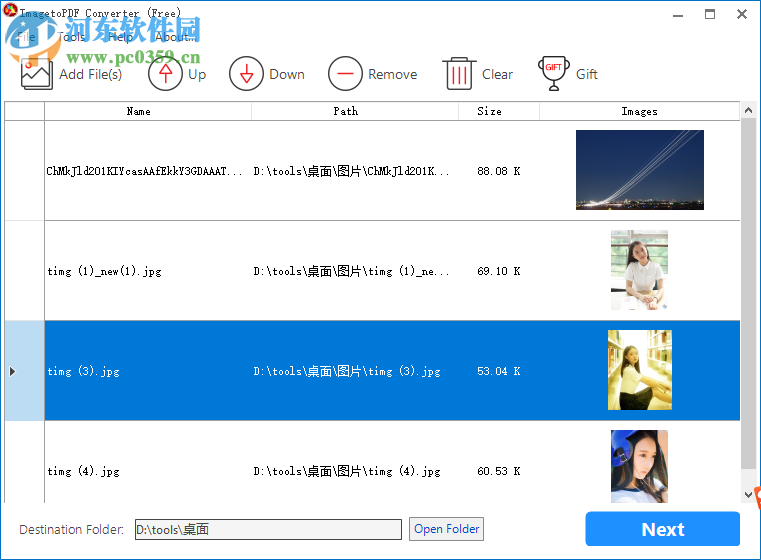Click the Add File(s) image icon
761x560 pixels.
click(36, 74)
